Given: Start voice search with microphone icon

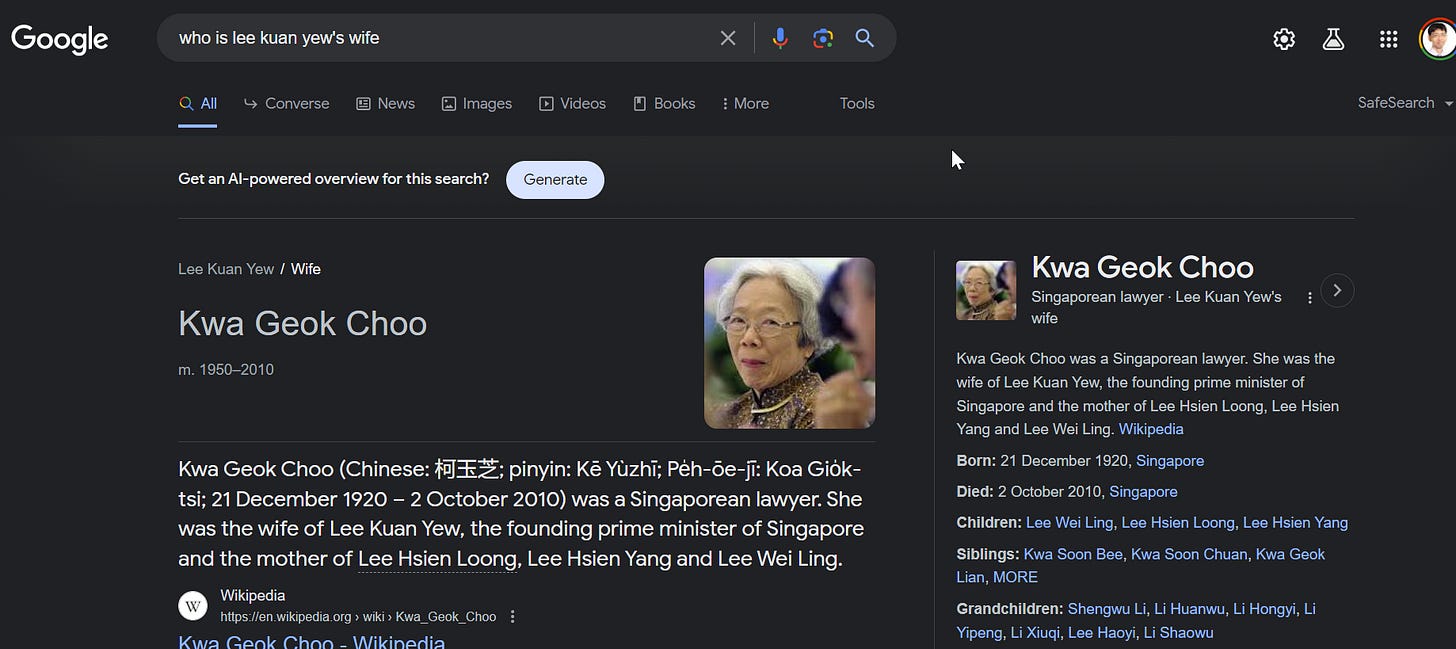Looking at the screenshot, I should point(780,38).
